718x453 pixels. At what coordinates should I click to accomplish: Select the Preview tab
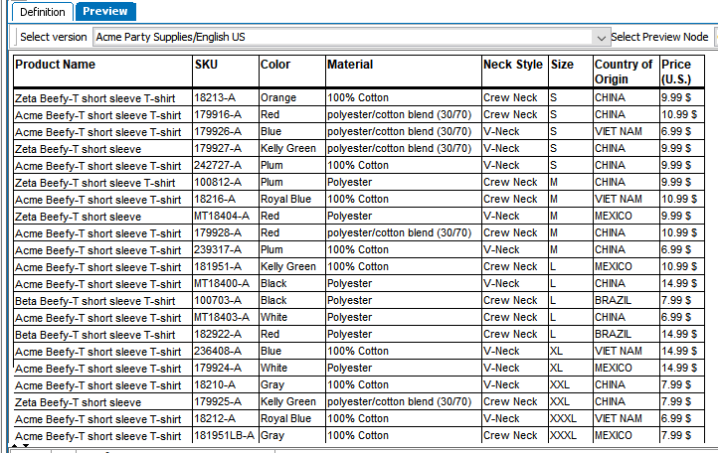[105, 11]
